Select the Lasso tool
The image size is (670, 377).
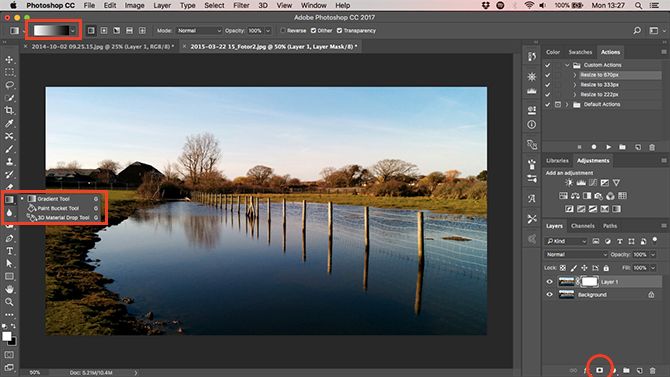9,85
